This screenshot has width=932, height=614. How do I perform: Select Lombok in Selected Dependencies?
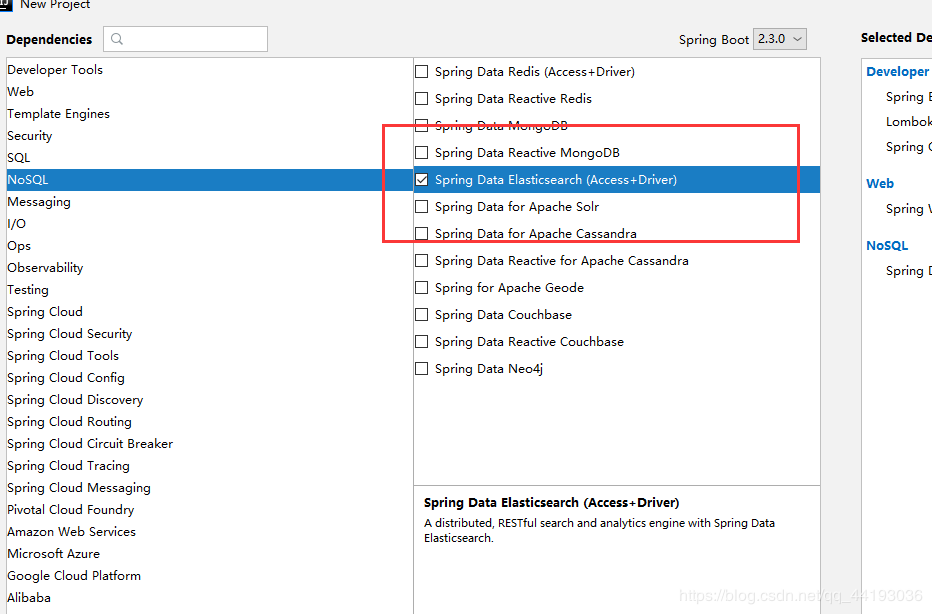[908, 121]
